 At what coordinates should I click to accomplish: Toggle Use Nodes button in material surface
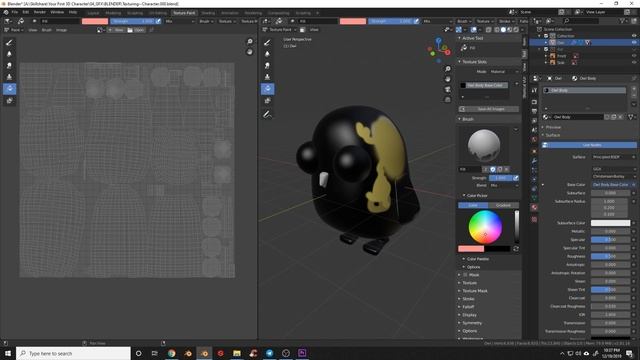click(589, 145)
